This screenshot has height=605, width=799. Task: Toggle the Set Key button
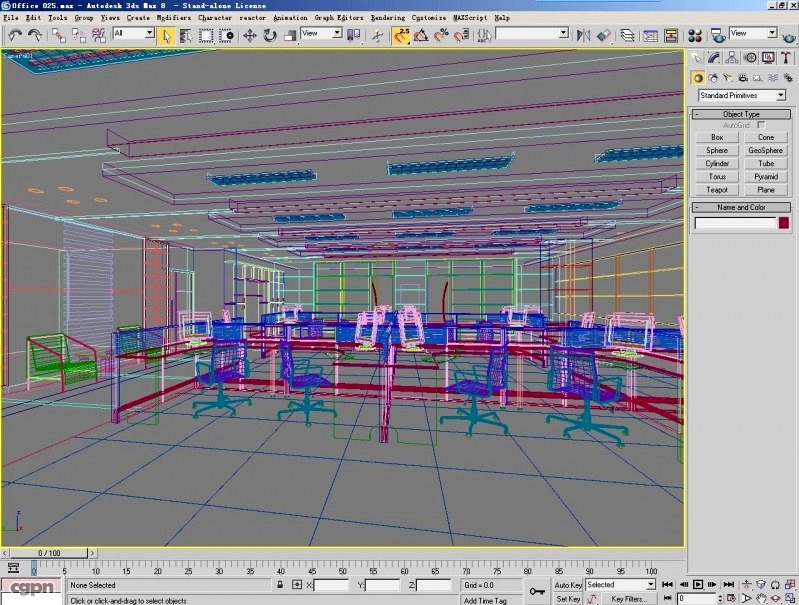pos(568,599)
